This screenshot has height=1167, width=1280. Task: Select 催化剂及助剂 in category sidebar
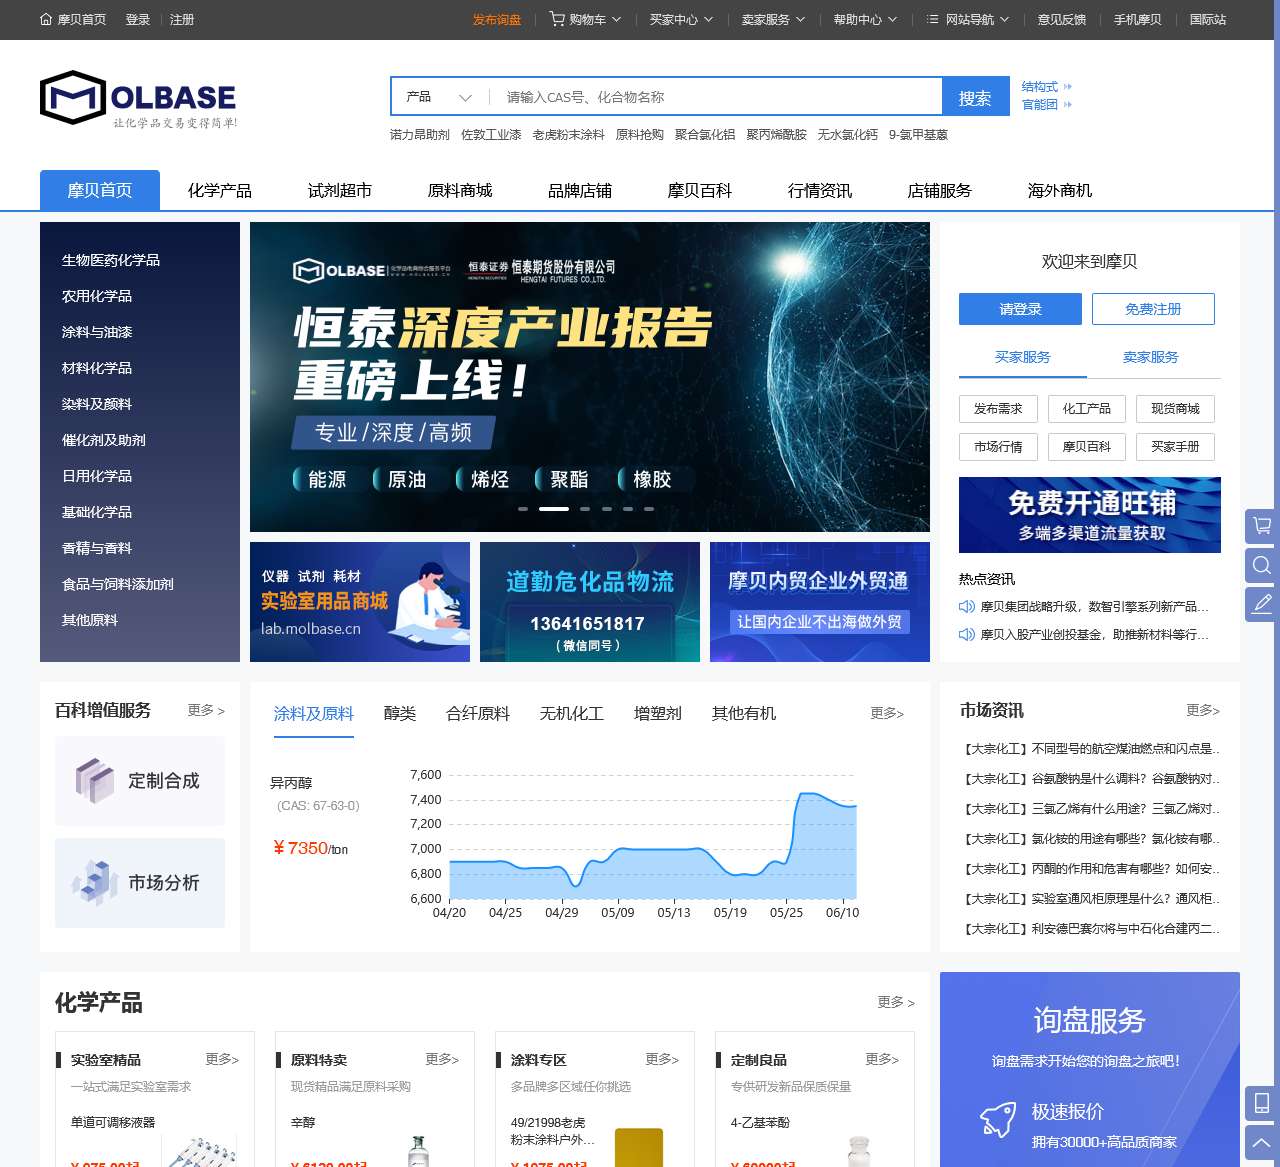click(104, 440)
